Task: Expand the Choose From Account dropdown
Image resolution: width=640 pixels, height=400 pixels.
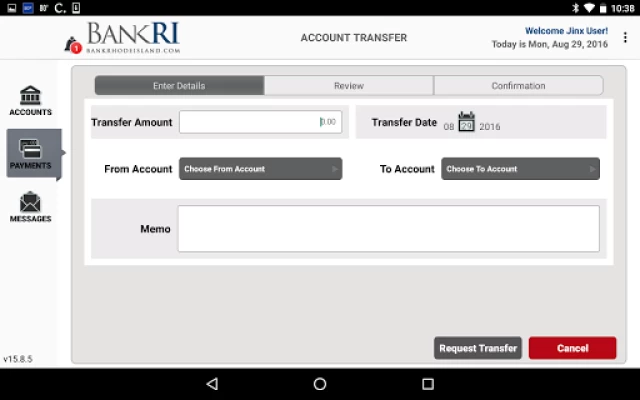Action: (x=260, y=169)
